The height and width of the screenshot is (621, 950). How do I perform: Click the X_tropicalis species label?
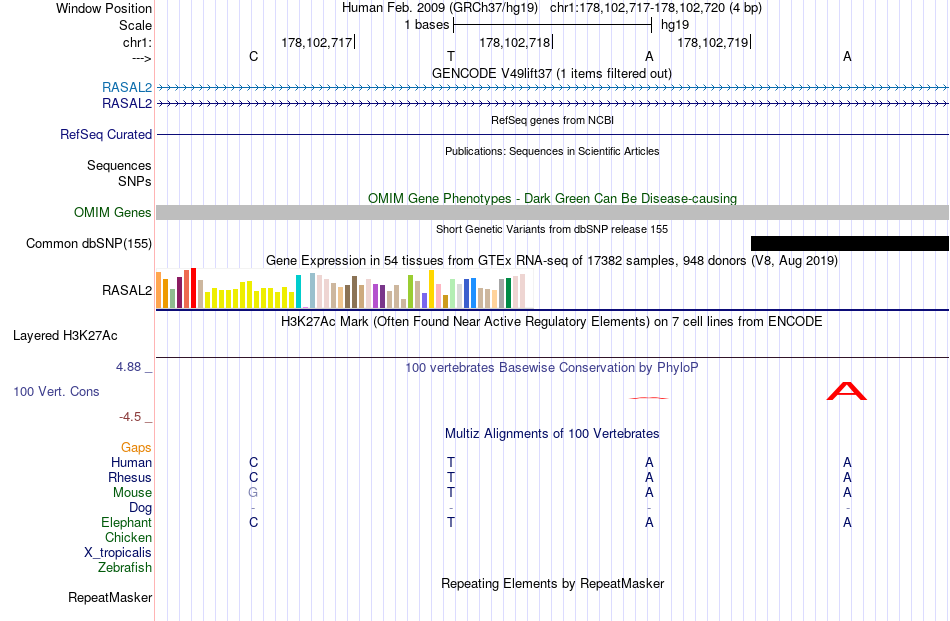click(118, 553)
